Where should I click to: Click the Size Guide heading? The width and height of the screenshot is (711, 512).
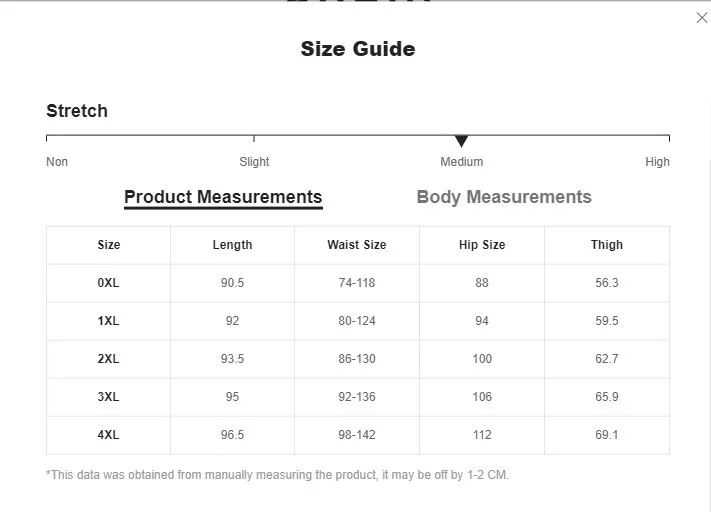click(358, 49)
